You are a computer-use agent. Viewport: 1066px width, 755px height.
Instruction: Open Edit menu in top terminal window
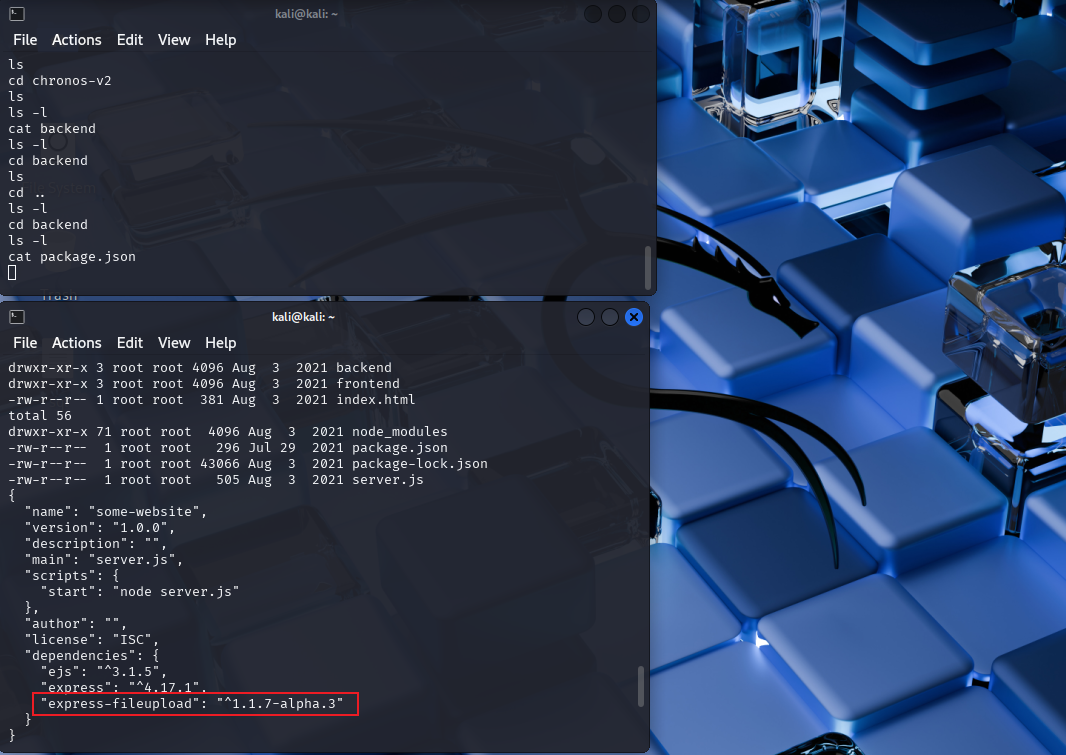[x=130, y=40]
